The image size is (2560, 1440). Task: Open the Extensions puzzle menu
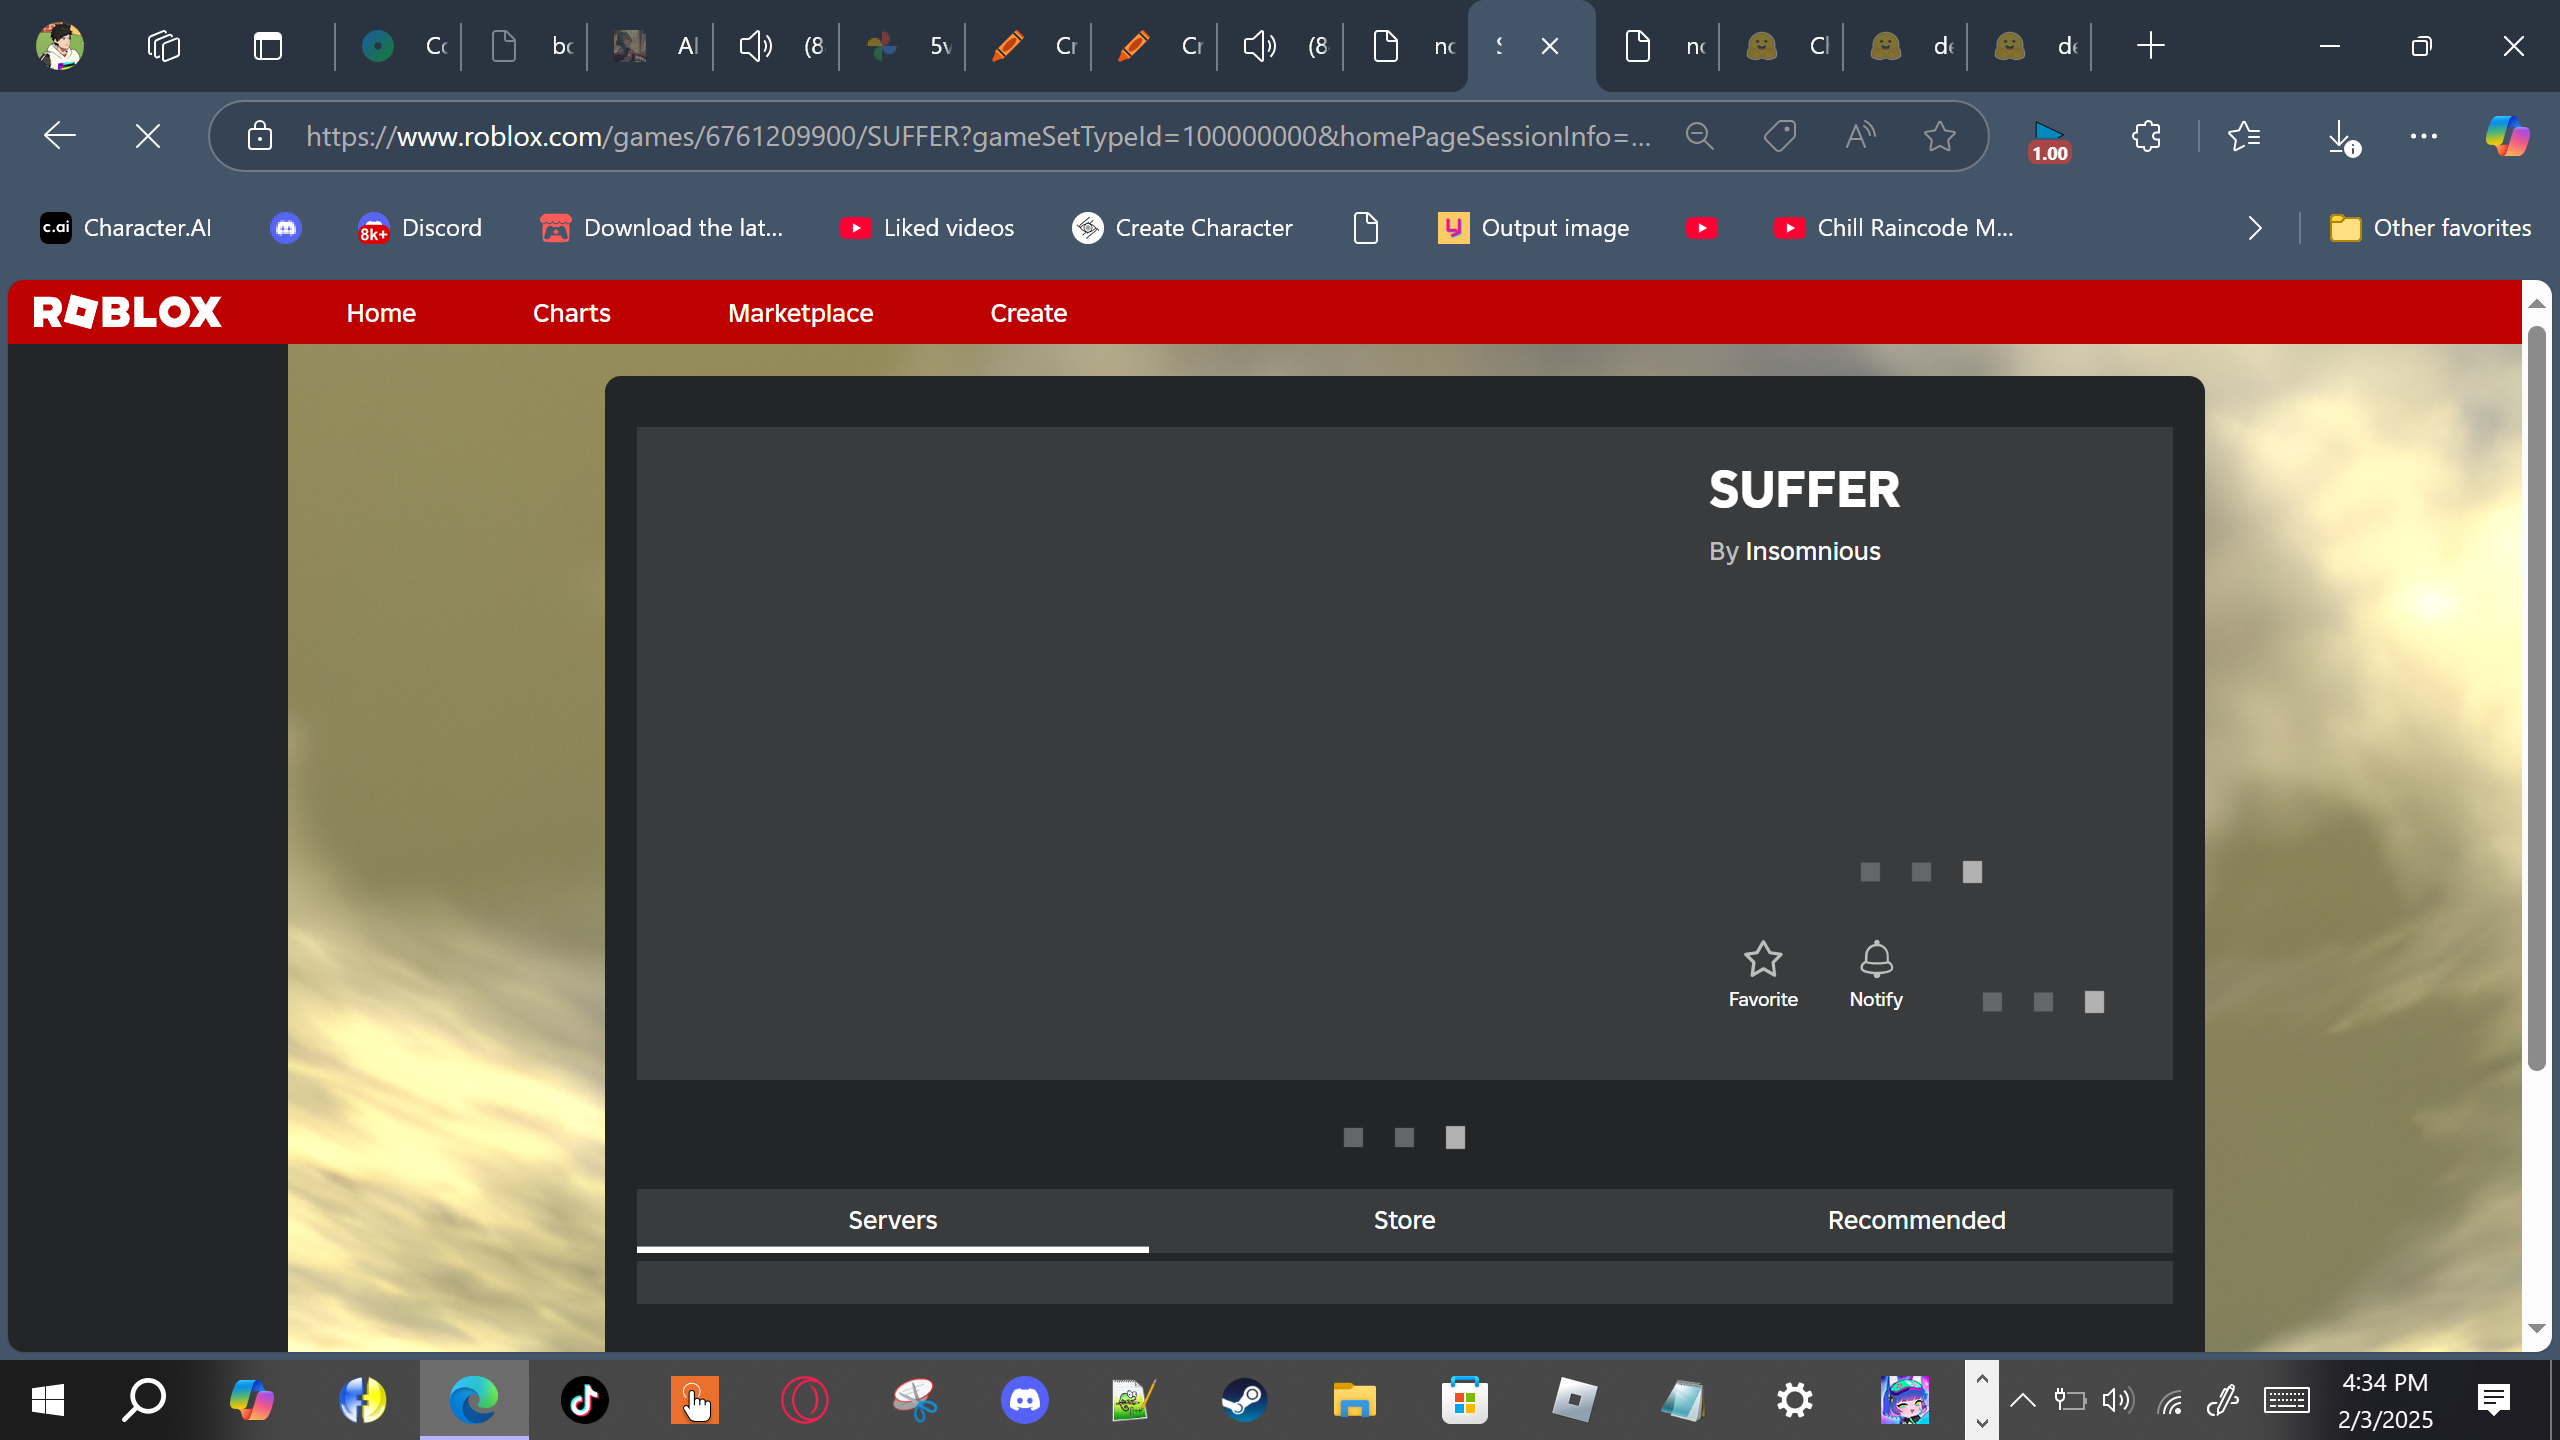point(2146,136)
